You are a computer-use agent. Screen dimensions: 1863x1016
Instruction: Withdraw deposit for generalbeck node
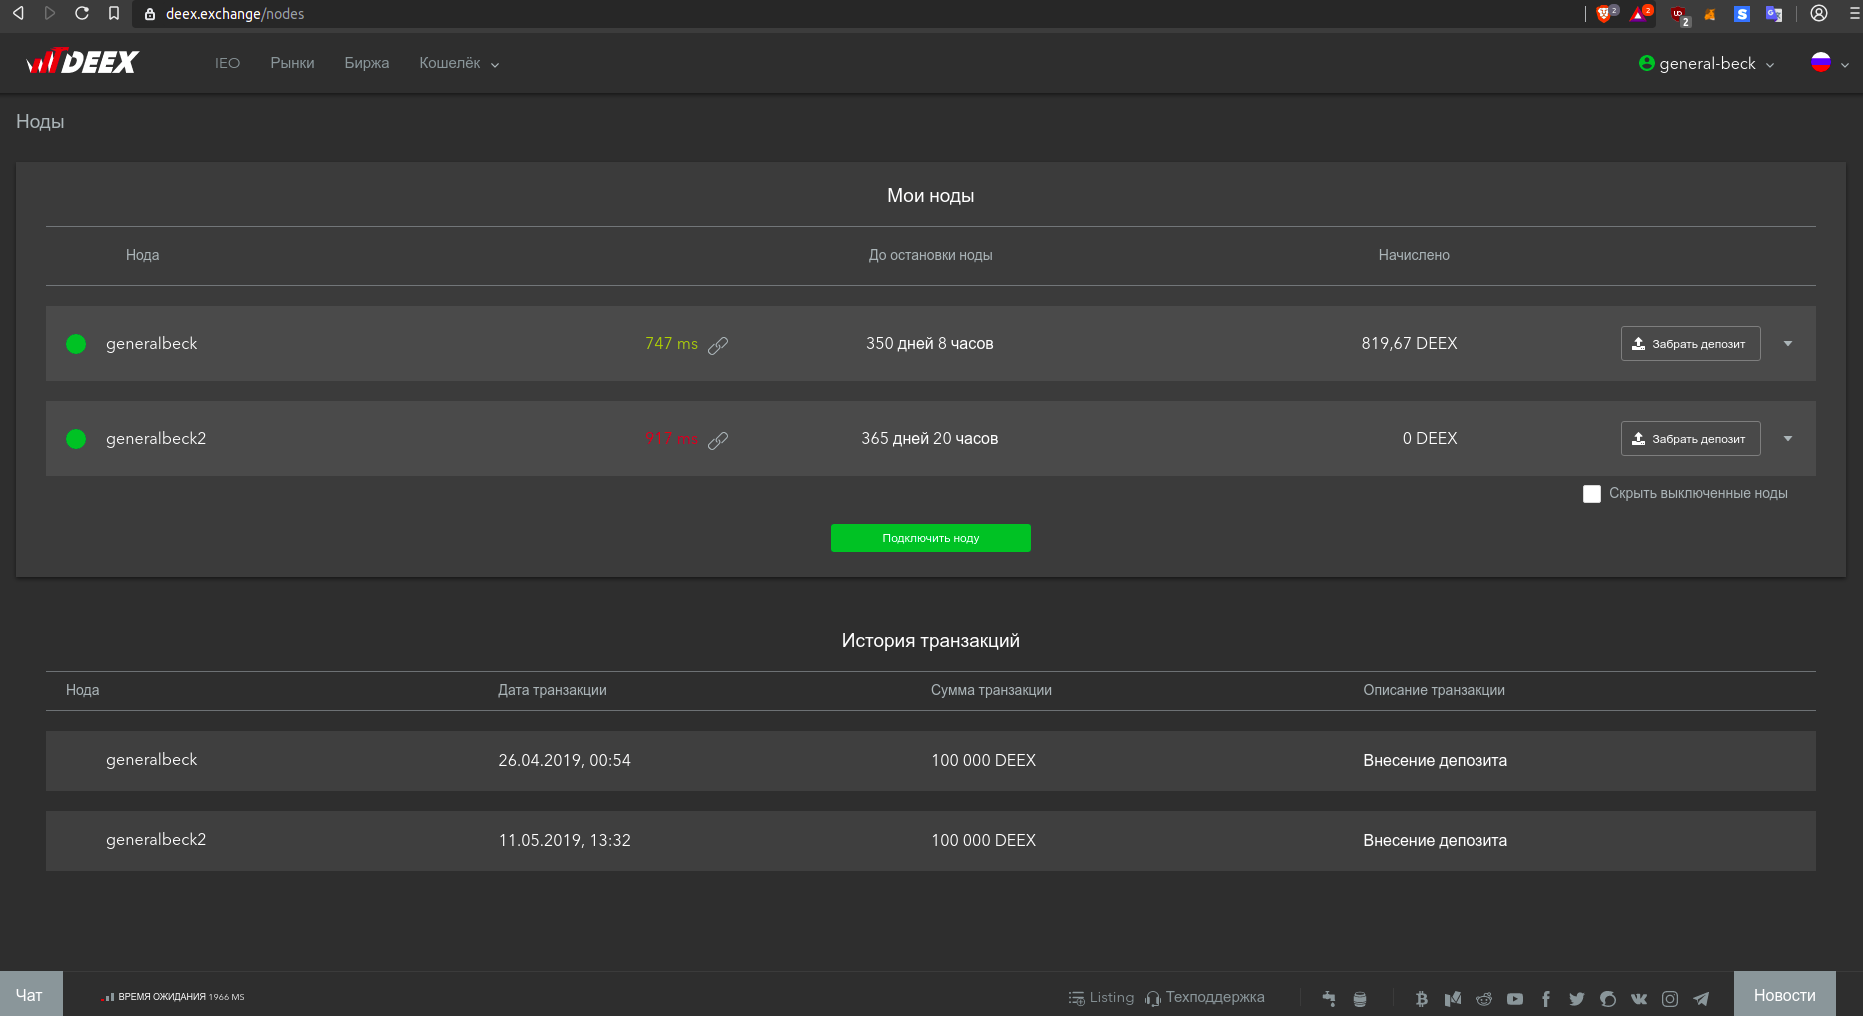coord(1690,344)
